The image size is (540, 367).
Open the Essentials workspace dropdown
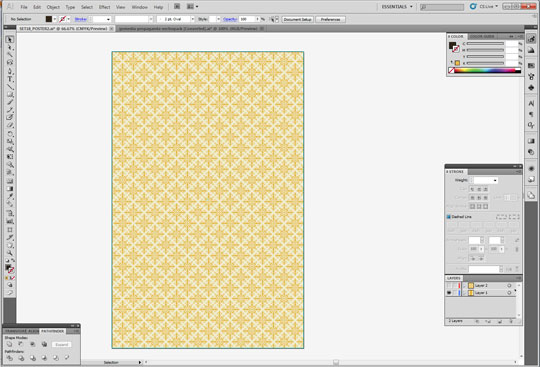pos(397,7)
